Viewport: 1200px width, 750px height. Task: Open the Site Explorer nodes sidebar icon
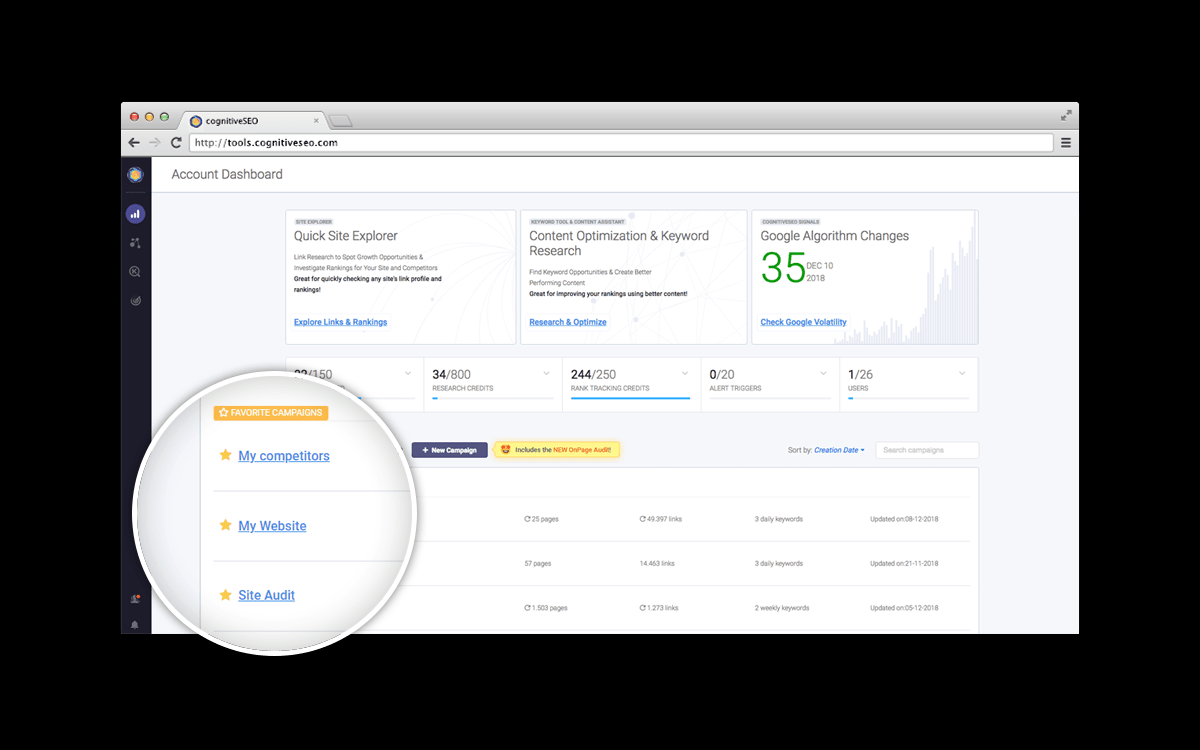click(x=135, y=242)
